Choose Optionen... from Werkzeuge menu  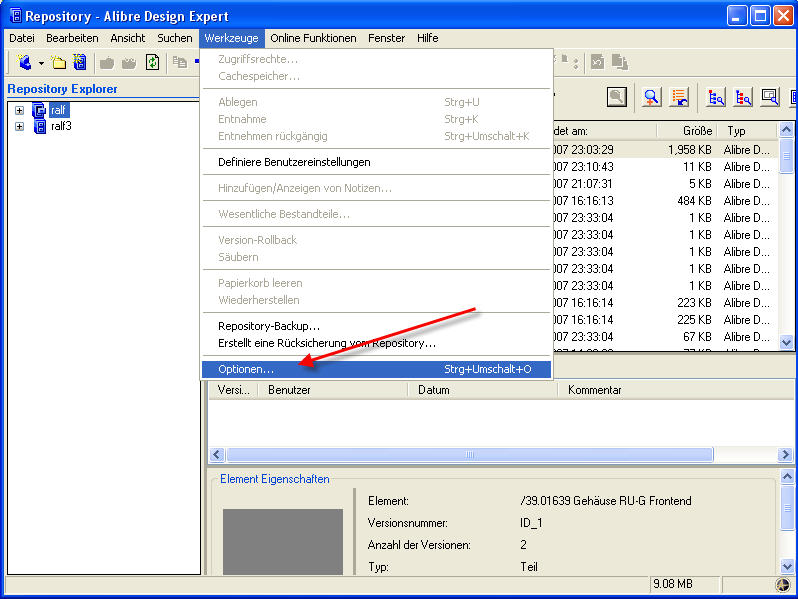[377, 369]
